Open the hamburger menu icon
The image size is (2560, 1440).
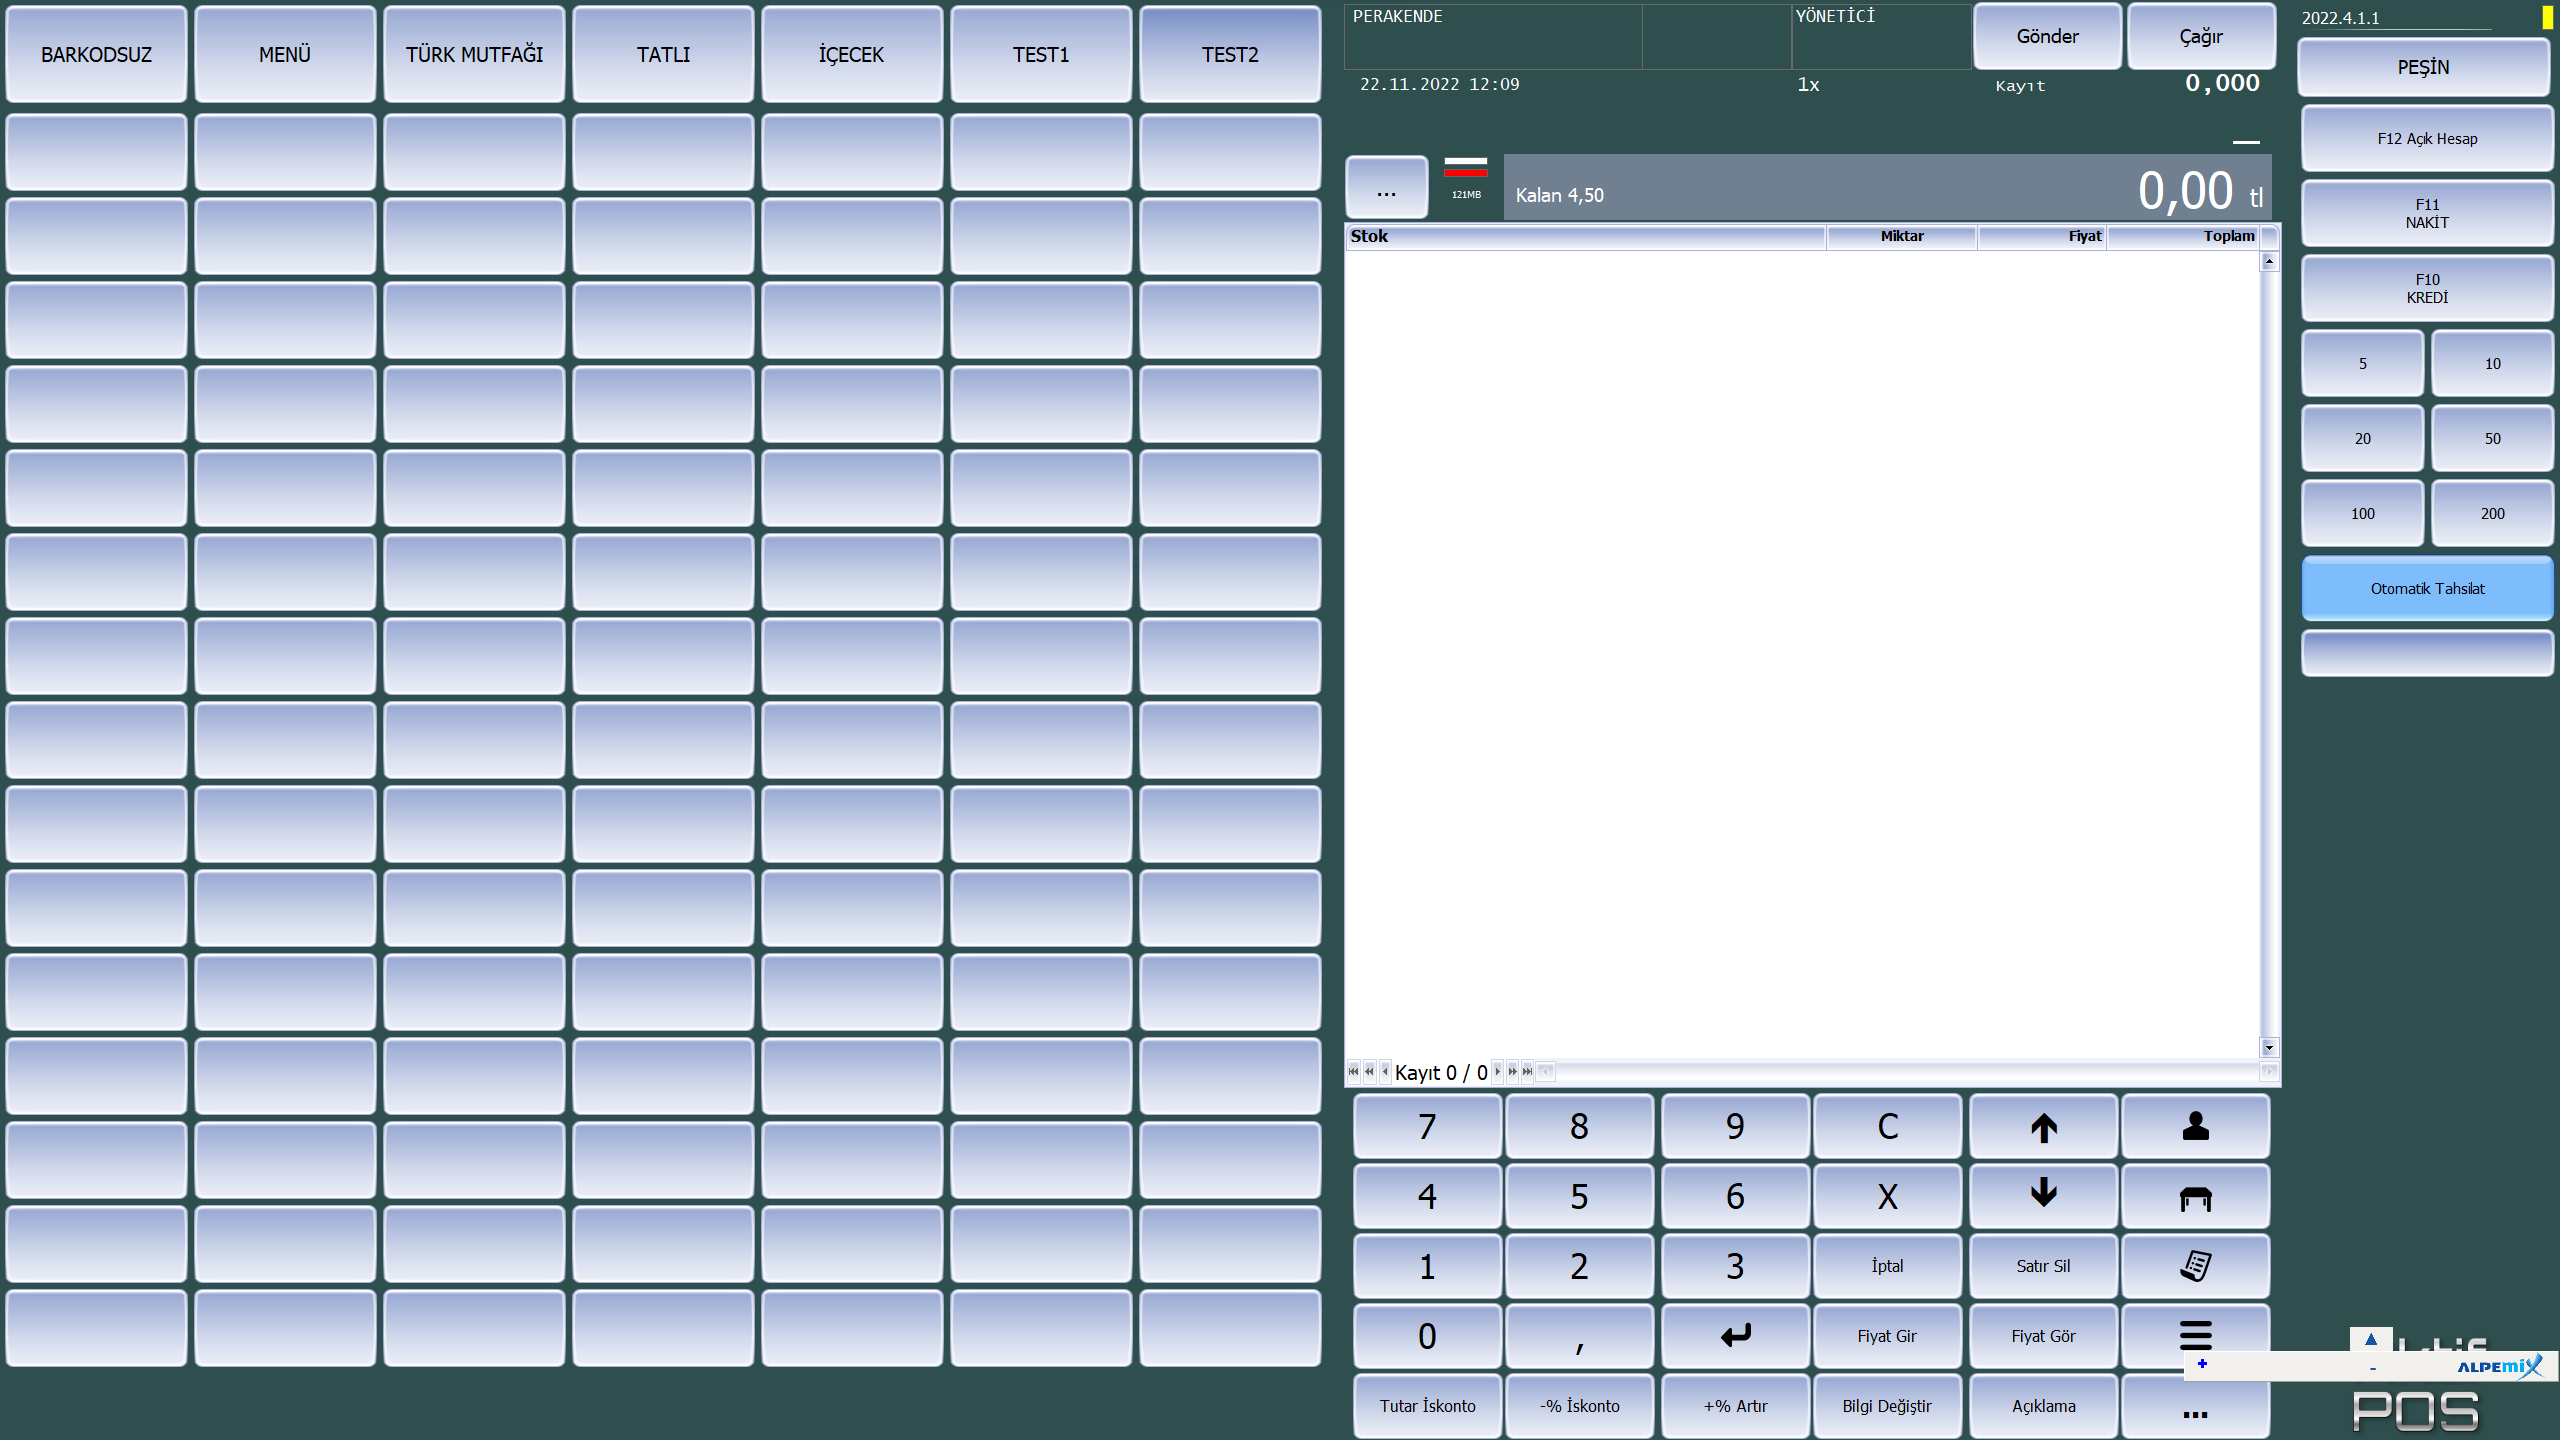(x=2195, y=1334)
